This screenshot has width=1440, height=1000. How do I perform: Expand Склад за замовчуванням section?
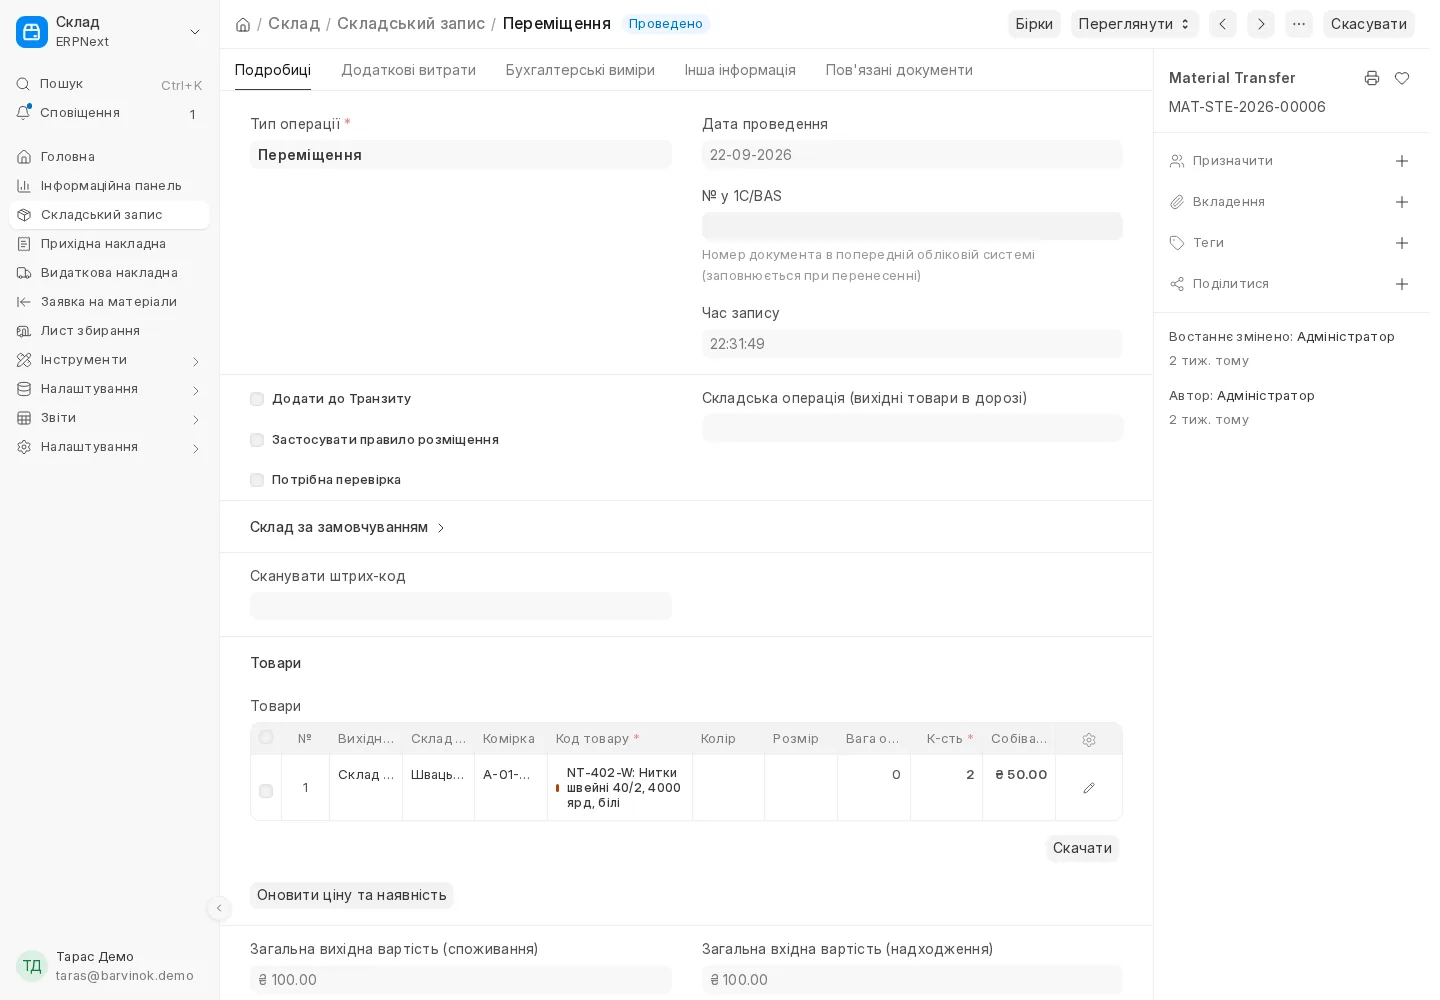(347, 527)
